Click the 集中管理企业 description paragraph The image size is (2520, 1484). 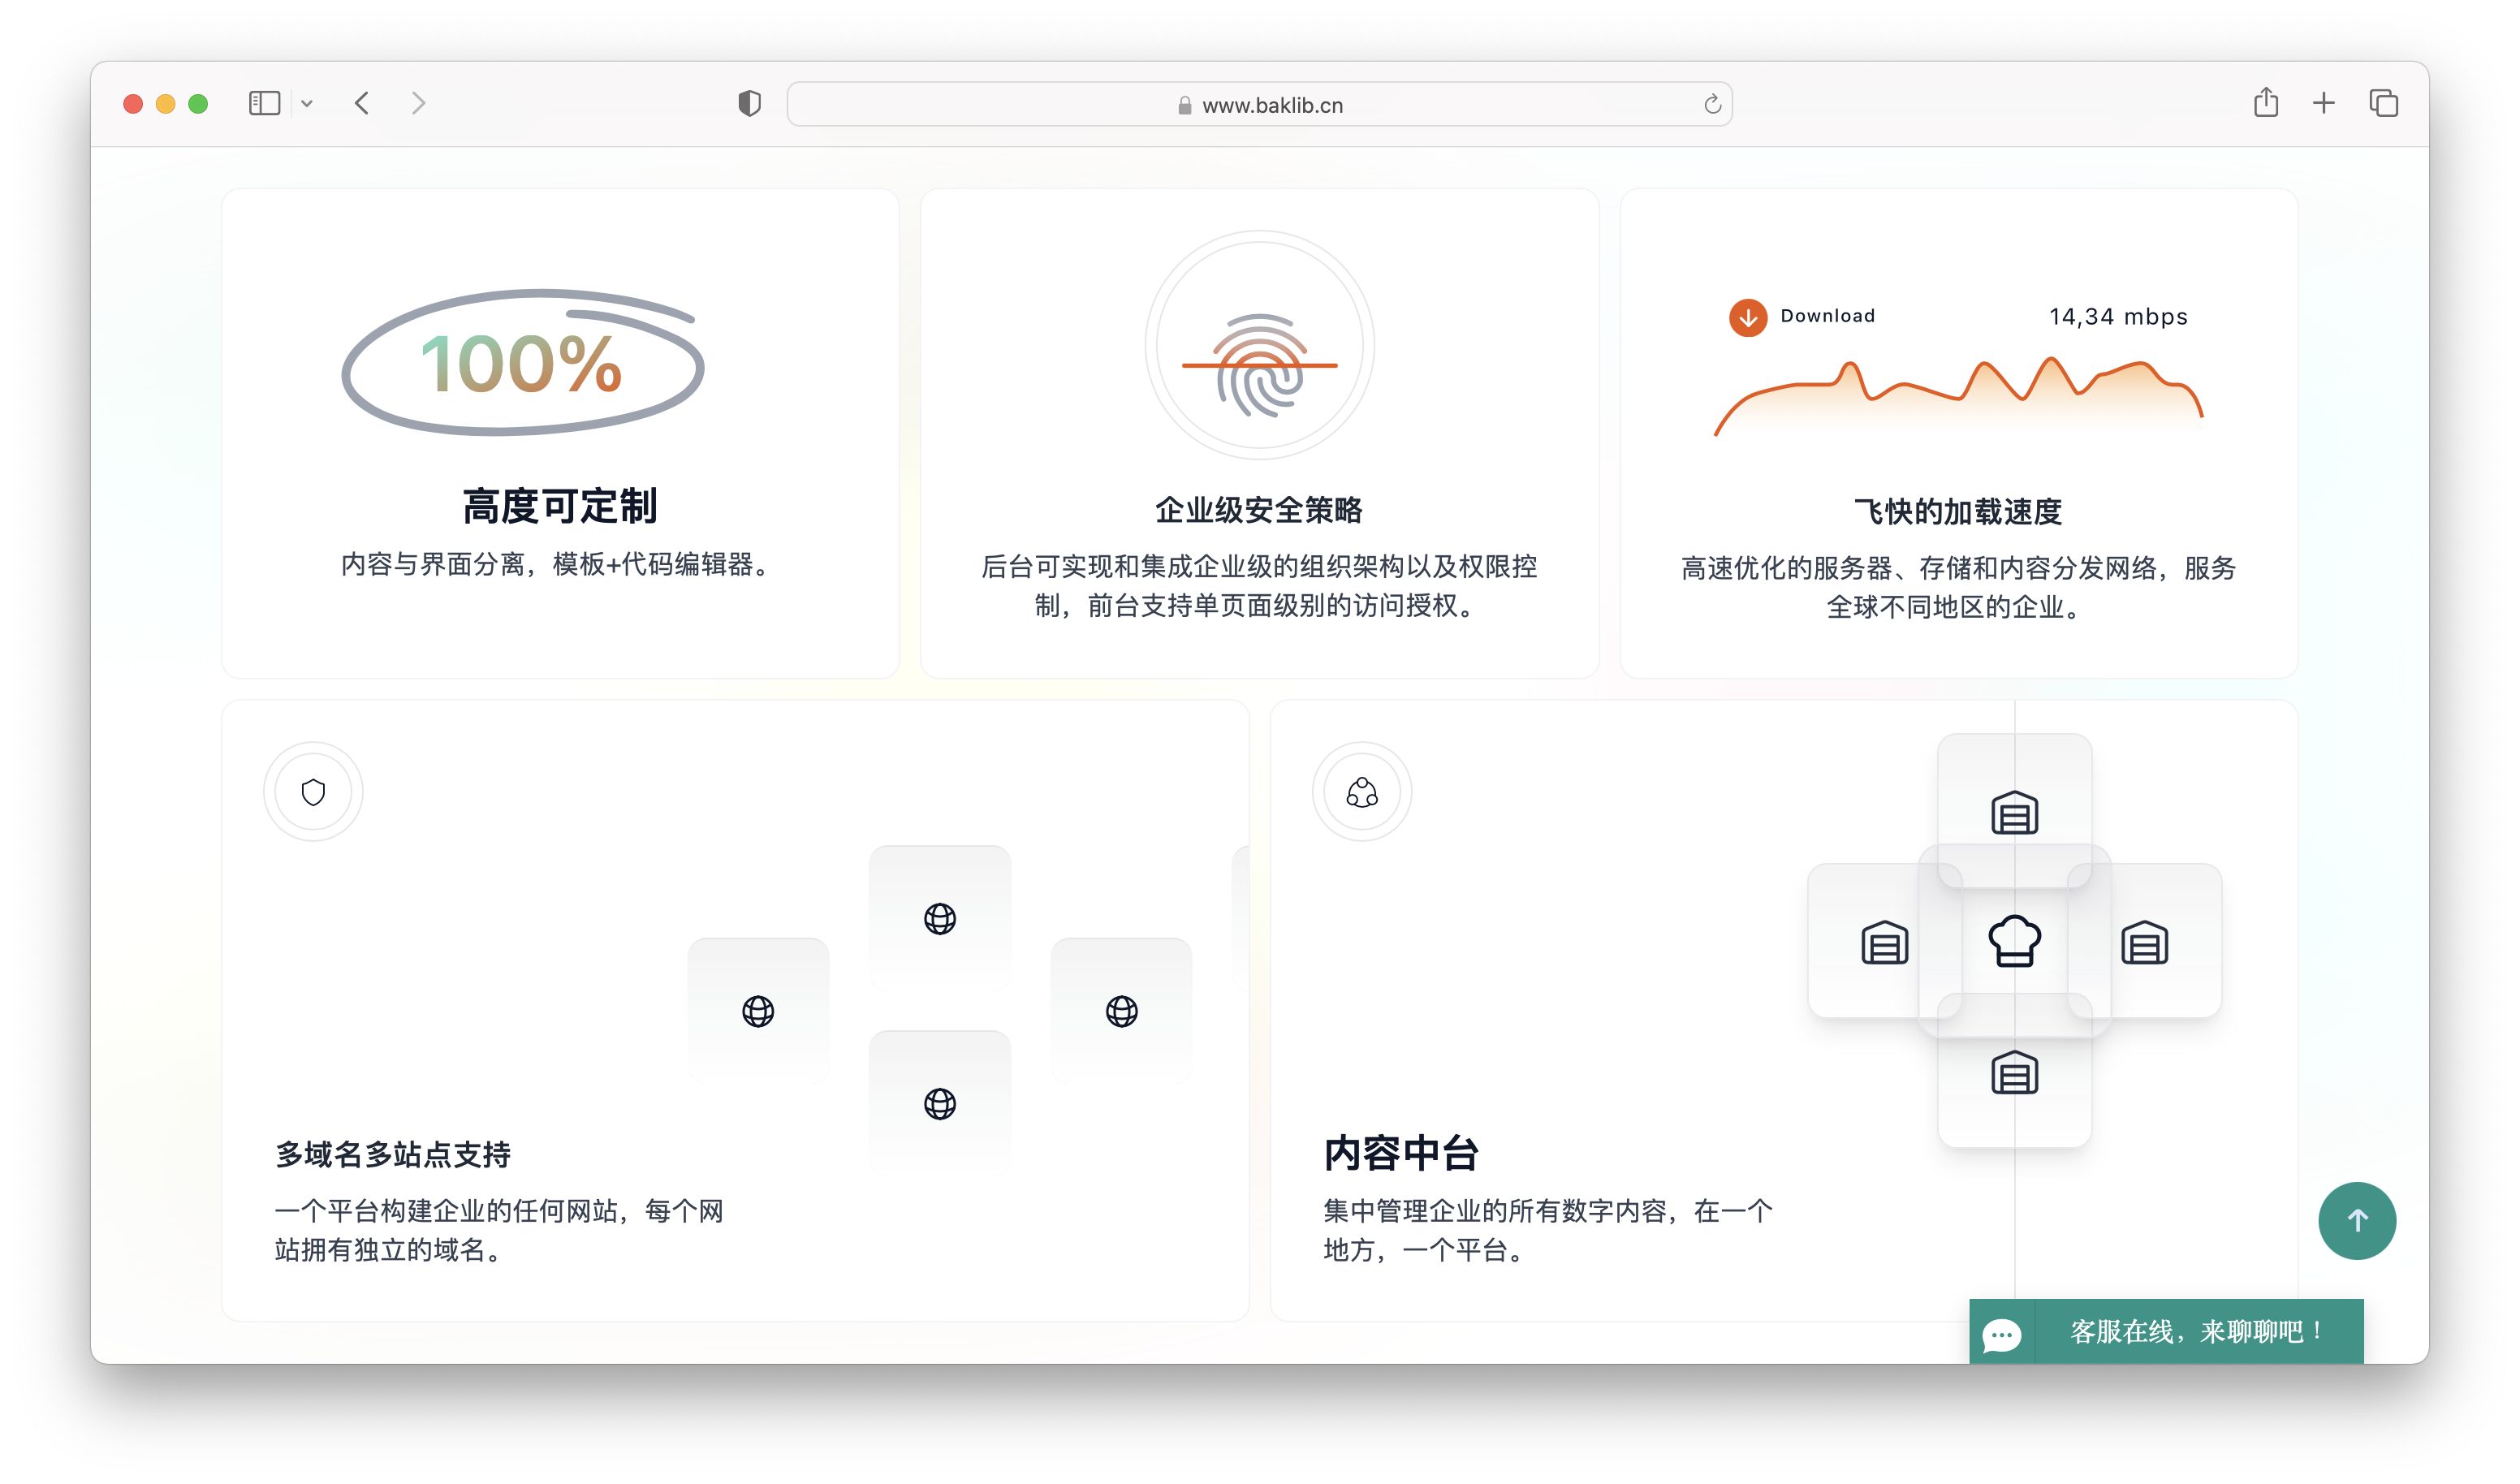tap(1548, 1230)
